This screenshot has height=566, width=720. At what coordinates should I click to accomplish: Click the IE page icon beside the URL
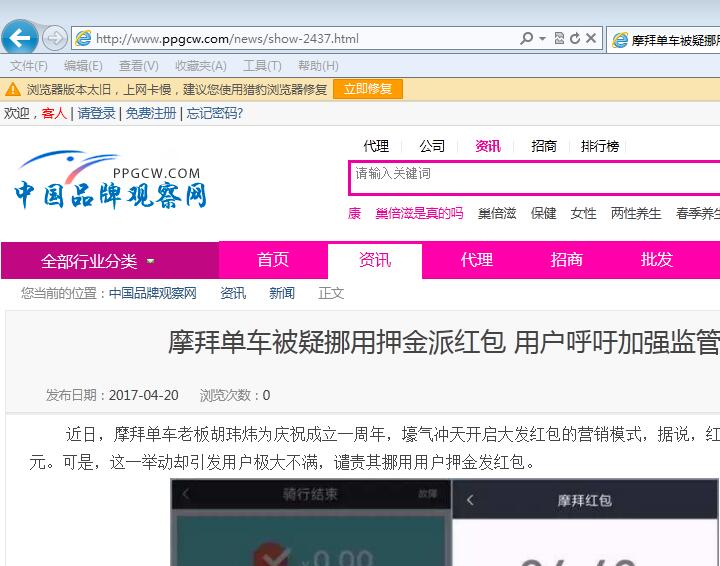[83, 39]
